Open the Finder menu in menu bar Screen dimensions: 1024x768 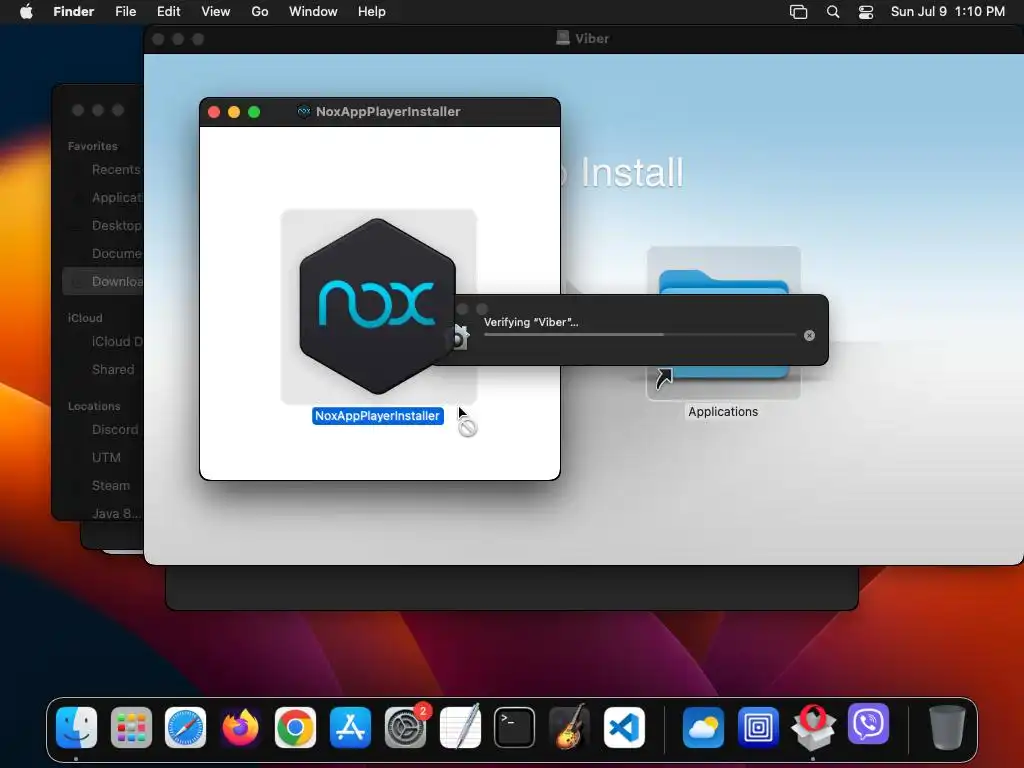coord(73,12)
